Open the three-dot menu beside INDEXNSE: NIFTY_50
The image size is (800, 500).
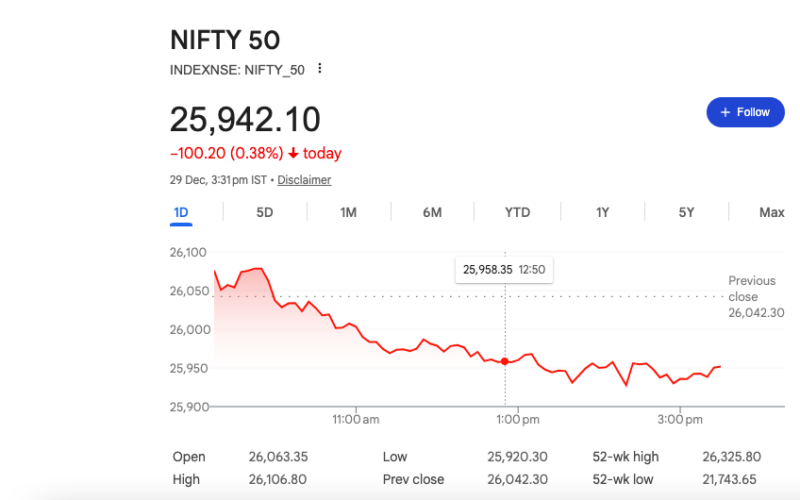point(320,68)
